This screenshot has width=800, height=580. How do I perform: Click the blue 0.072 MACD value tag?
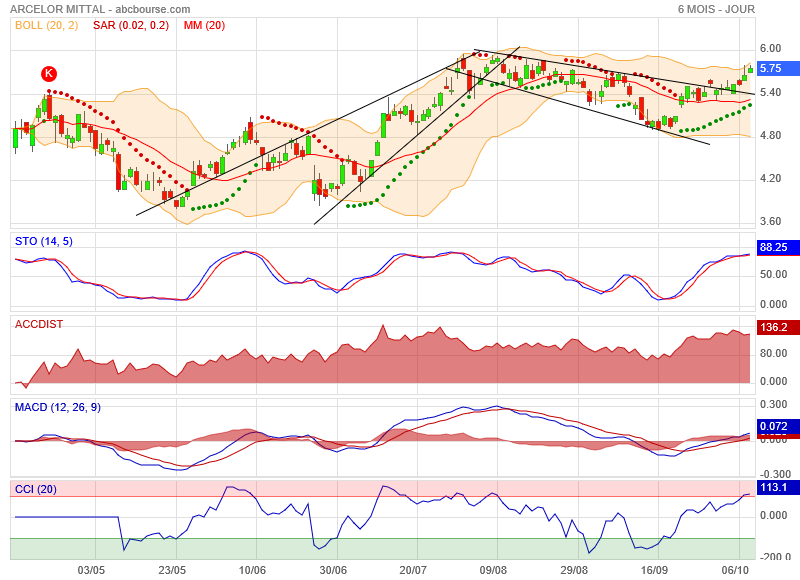(778, 426)
